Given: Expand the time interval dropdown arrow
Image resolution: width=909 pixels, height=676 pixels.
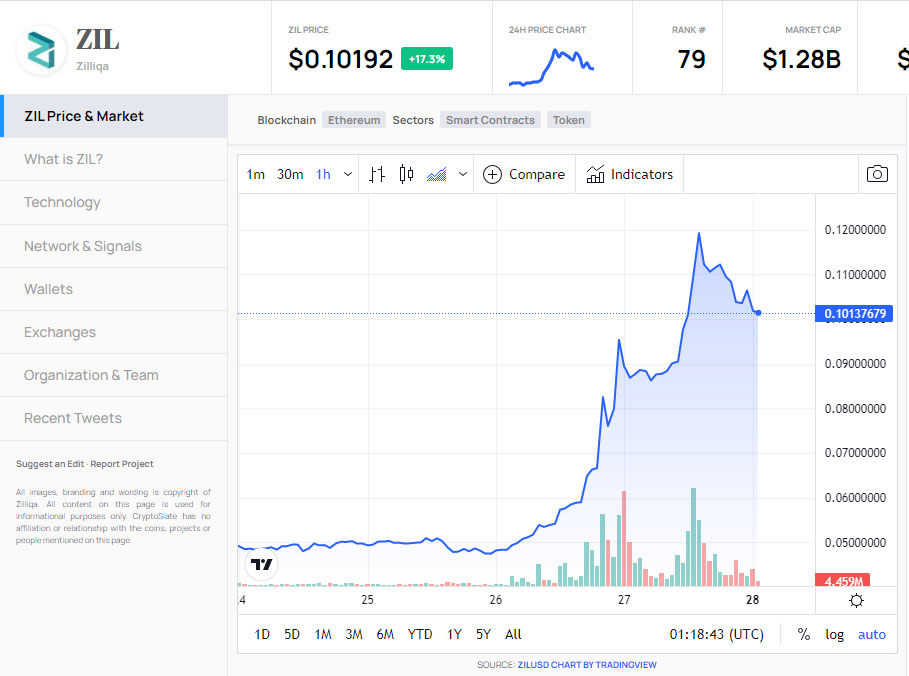Looking at the screenshot, I should (348, 174).
